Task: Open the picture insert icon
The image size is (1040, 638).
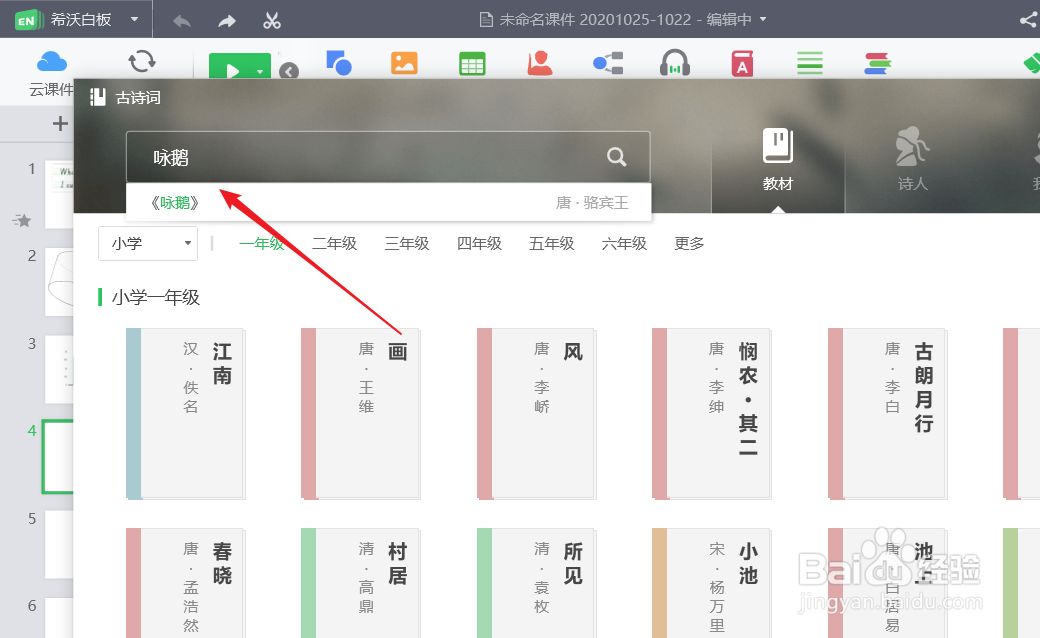Action: point(404,63)
